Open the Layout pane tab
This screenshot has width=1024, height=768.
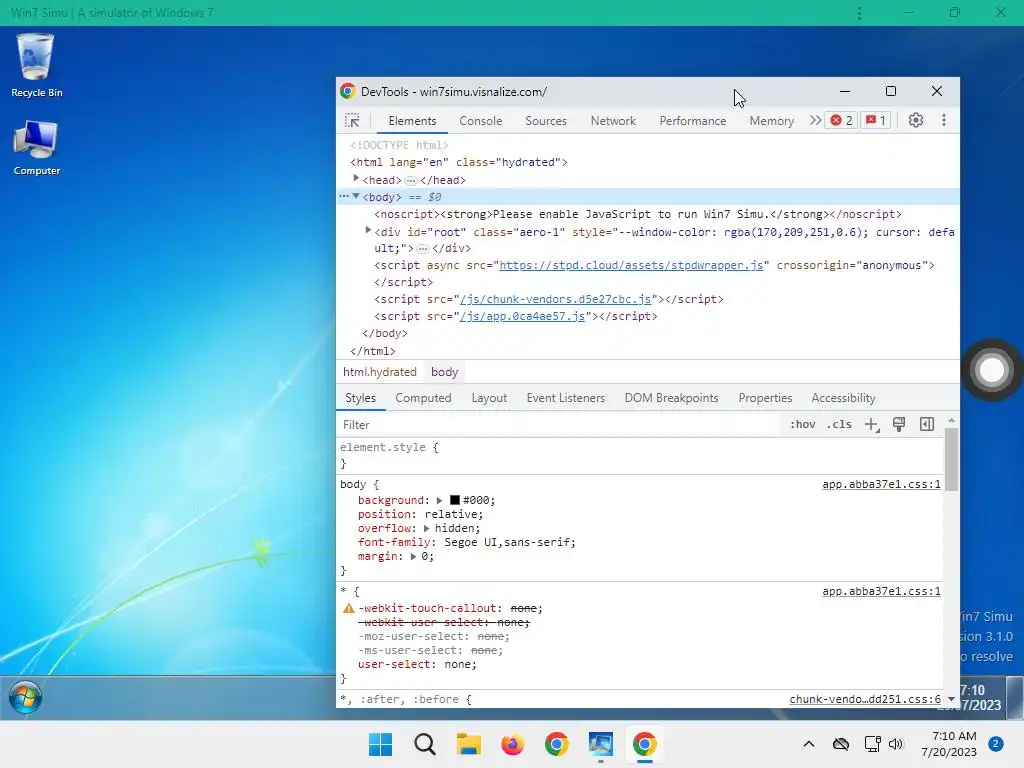pyautogui.click(x=489, y=398)
